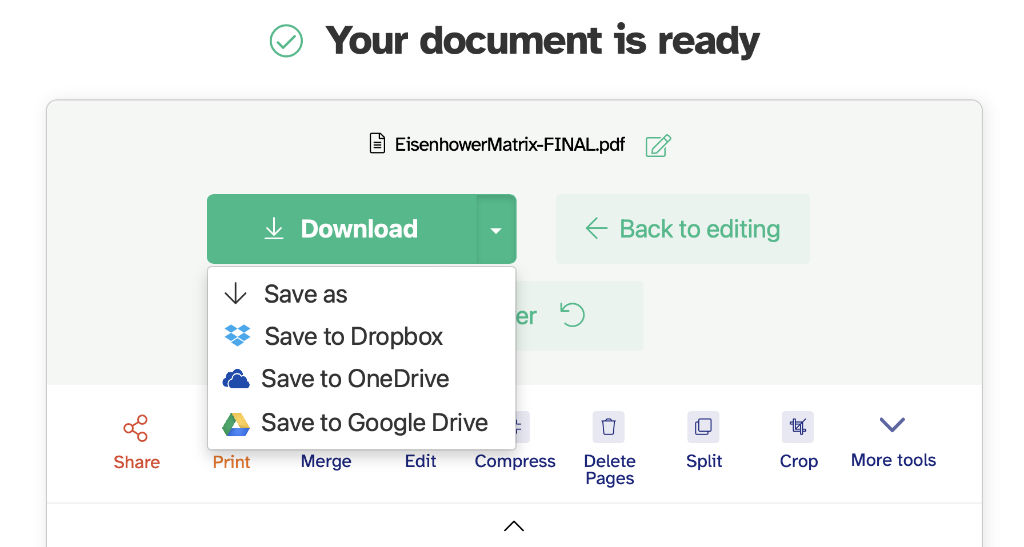The width and height of the screenshot is (1024, 547).
Task: Select the Crop tool icon
Action: [x=798, y=428]
